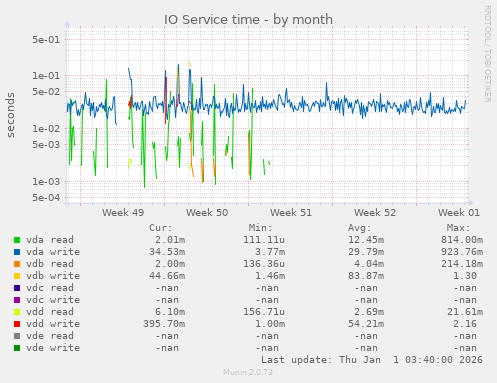
Task: Click the '5e-04' y-axis tick label
Action: pyautogui.click(x=46, y=197)
